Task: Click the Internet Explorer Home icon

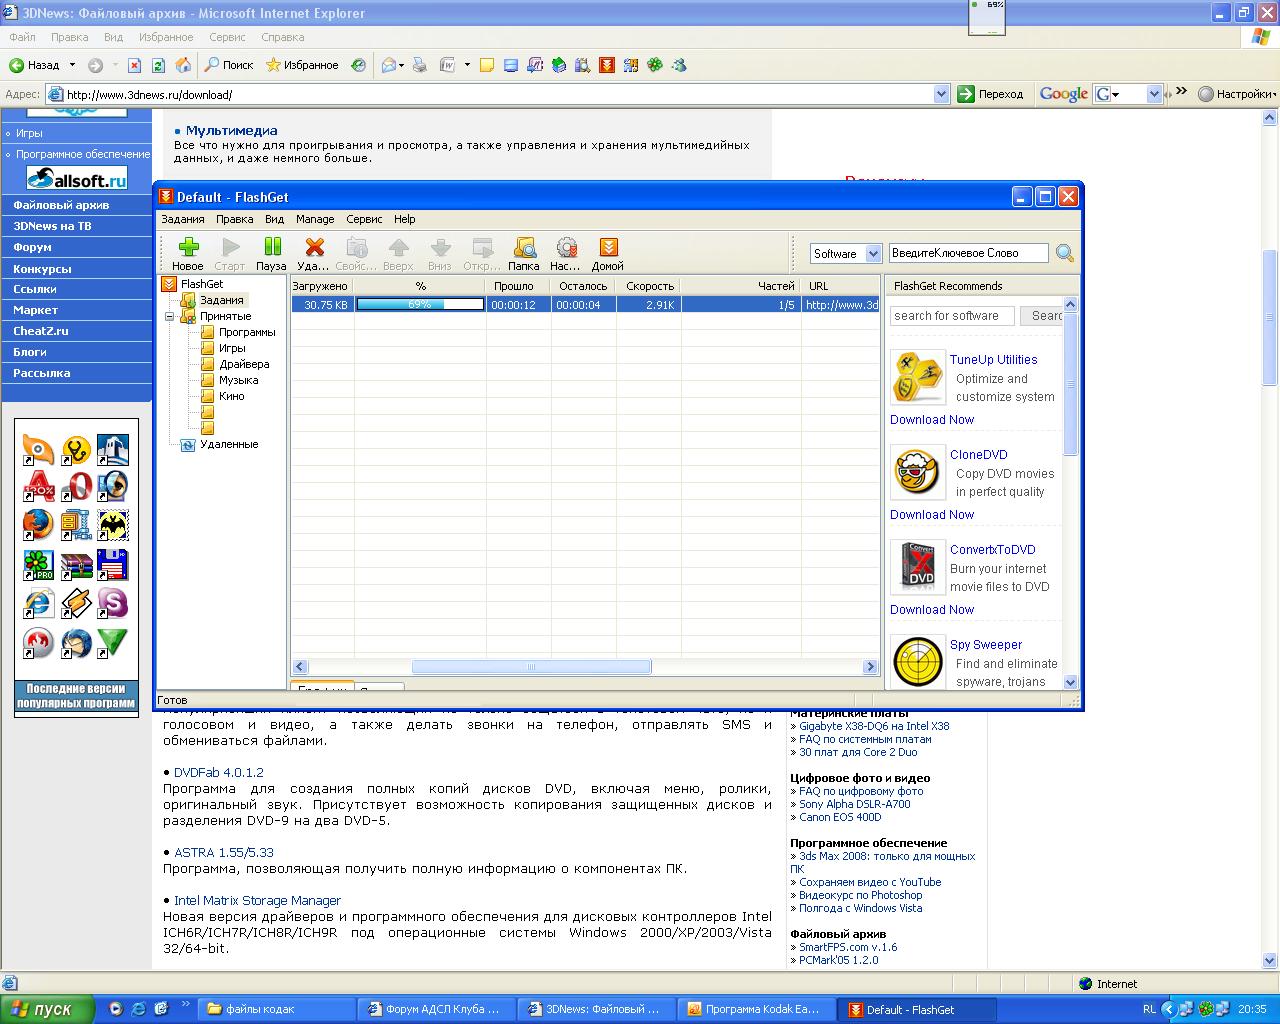Action: [x=183, y=65]
